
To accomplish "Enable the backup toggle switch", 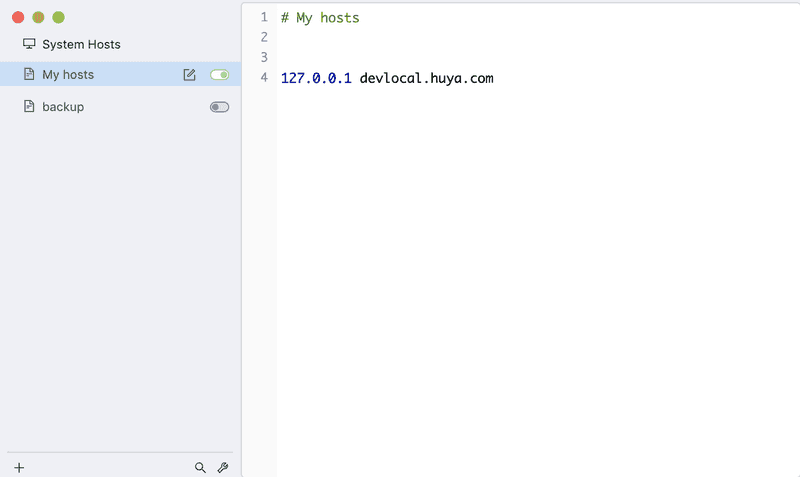I will point(219,107).
